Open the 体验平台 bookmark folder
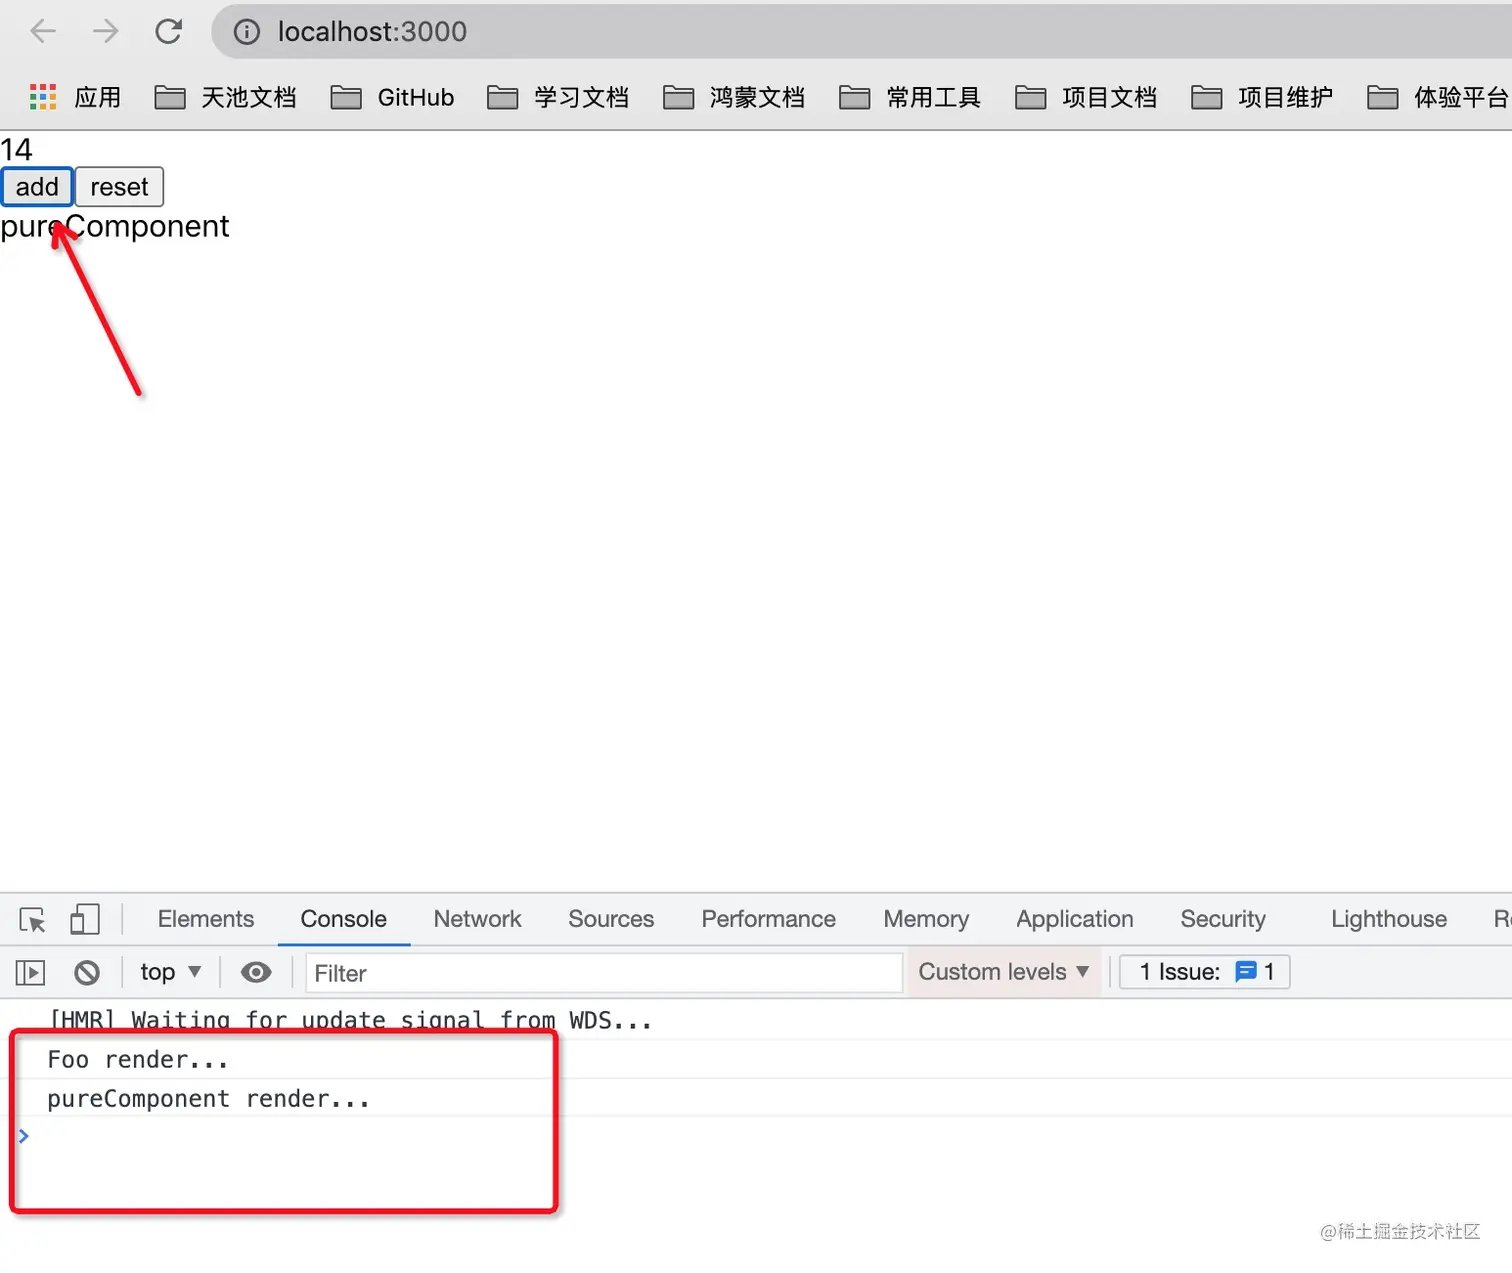Screen dimensions: 1512x1273 1438,97
